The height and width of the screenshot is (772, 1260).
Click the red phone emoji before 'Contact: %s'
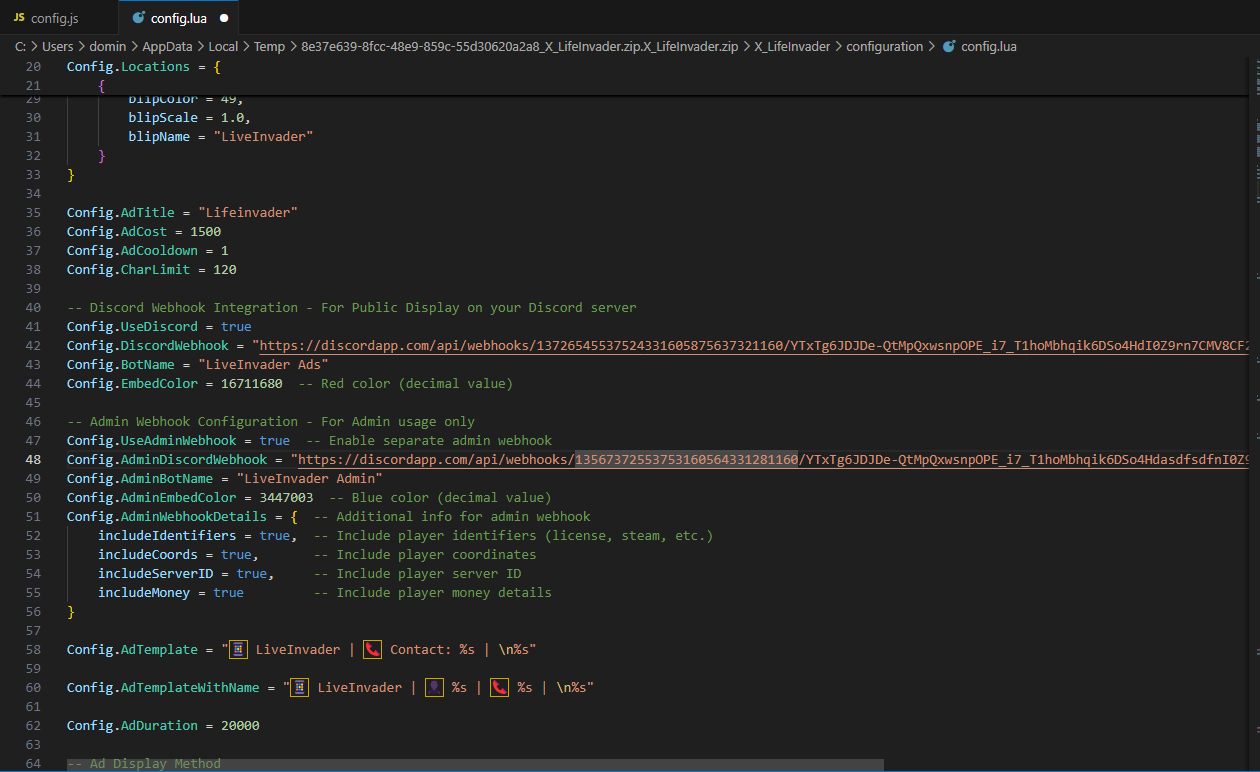coord(372,650)
